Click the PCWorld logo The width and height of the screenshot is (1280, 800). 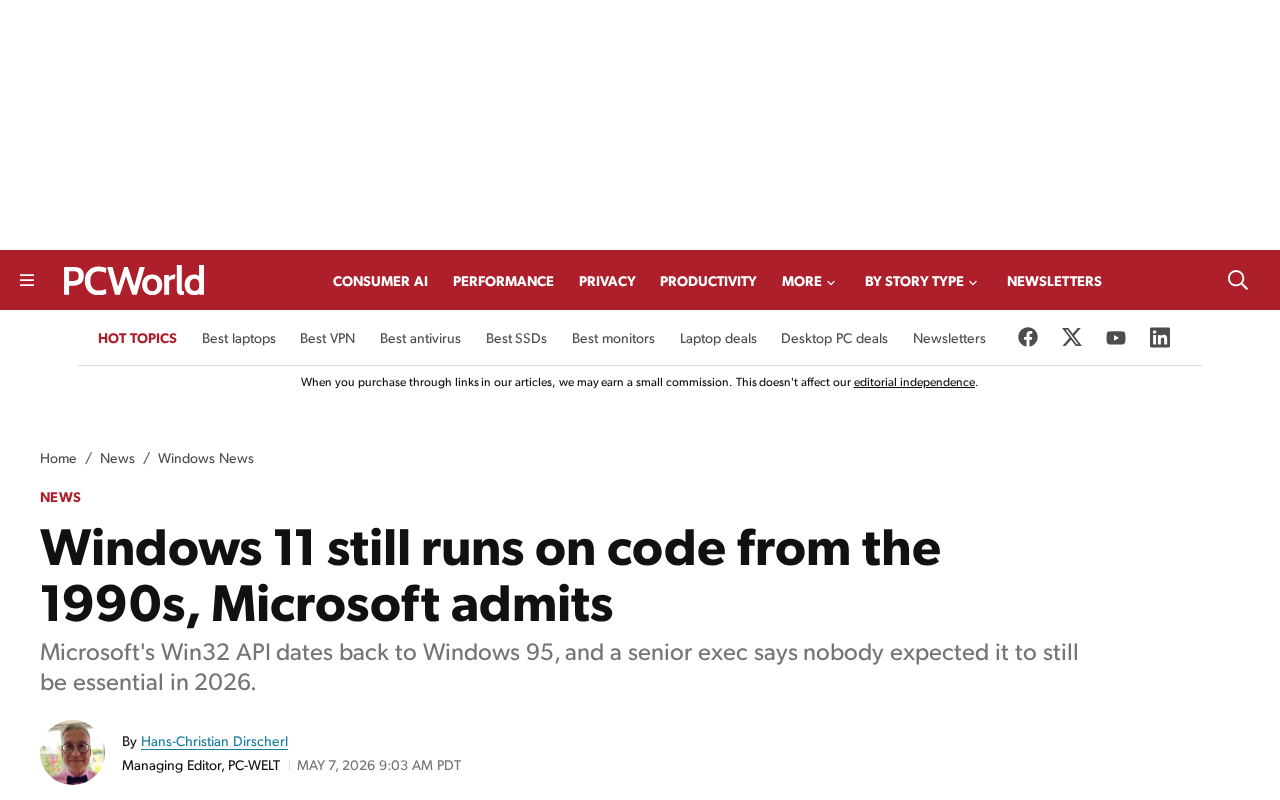(x=134, y=280)
